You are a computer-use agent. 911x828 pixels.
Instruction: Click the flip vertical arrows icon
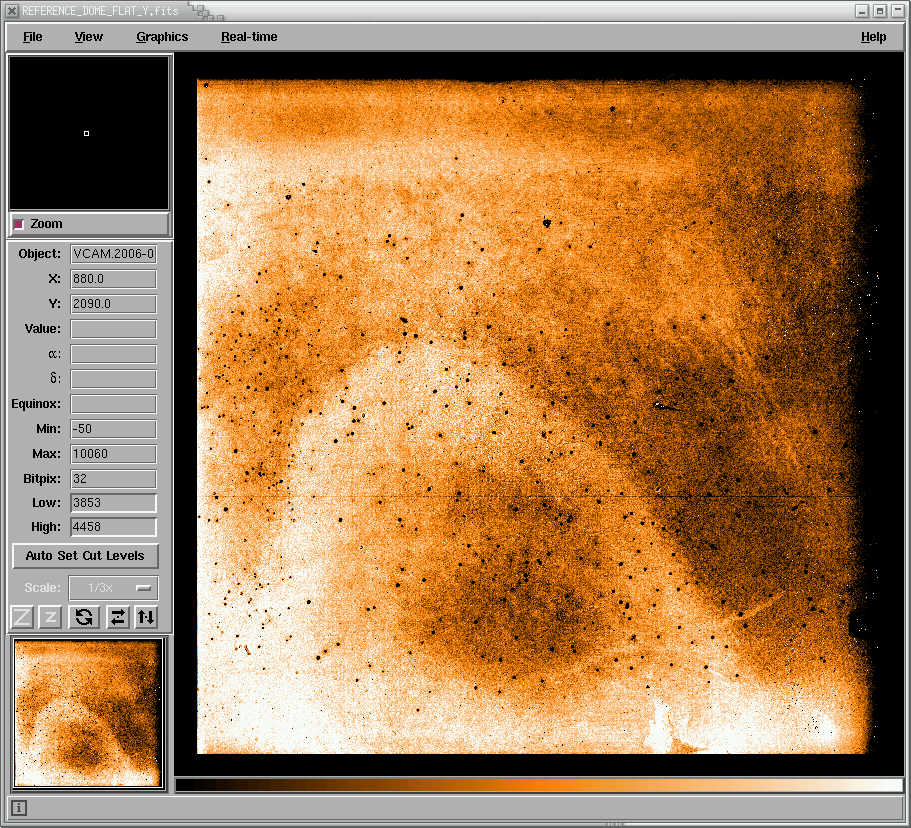point(146,617)
